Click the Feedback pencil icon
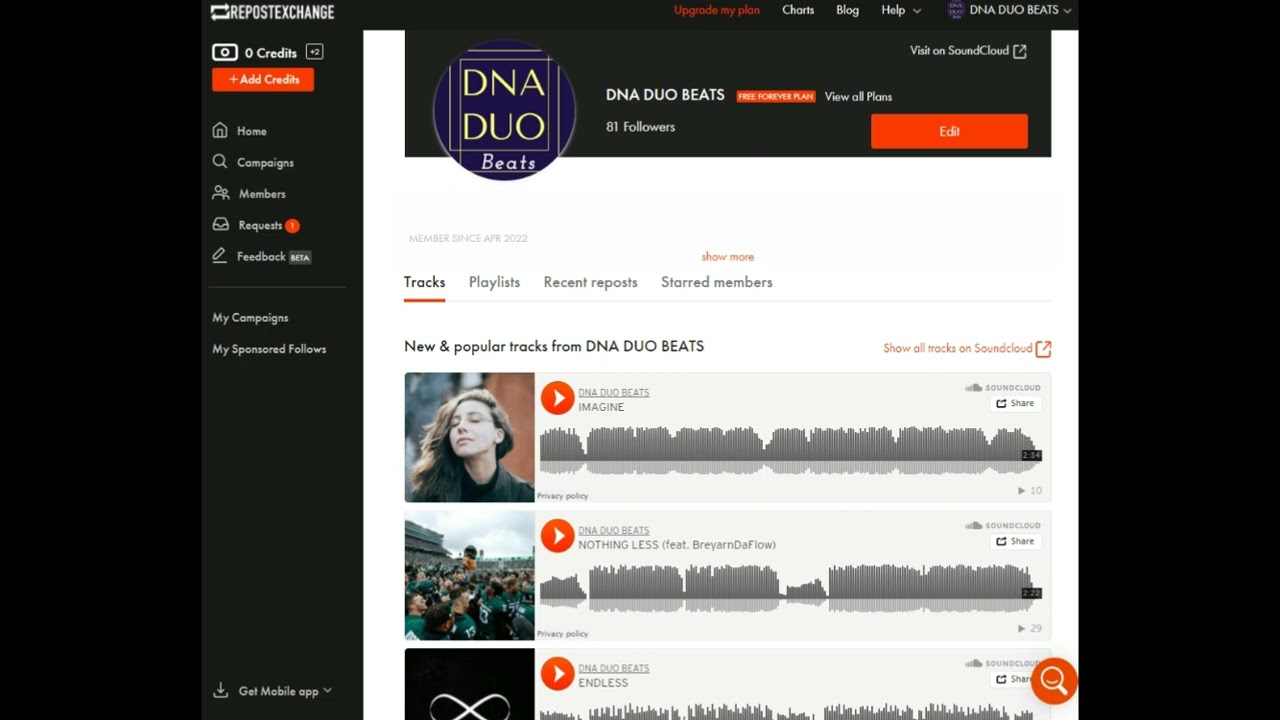The width and height of the screenshot is (1280, 720). tap(220, 256)
